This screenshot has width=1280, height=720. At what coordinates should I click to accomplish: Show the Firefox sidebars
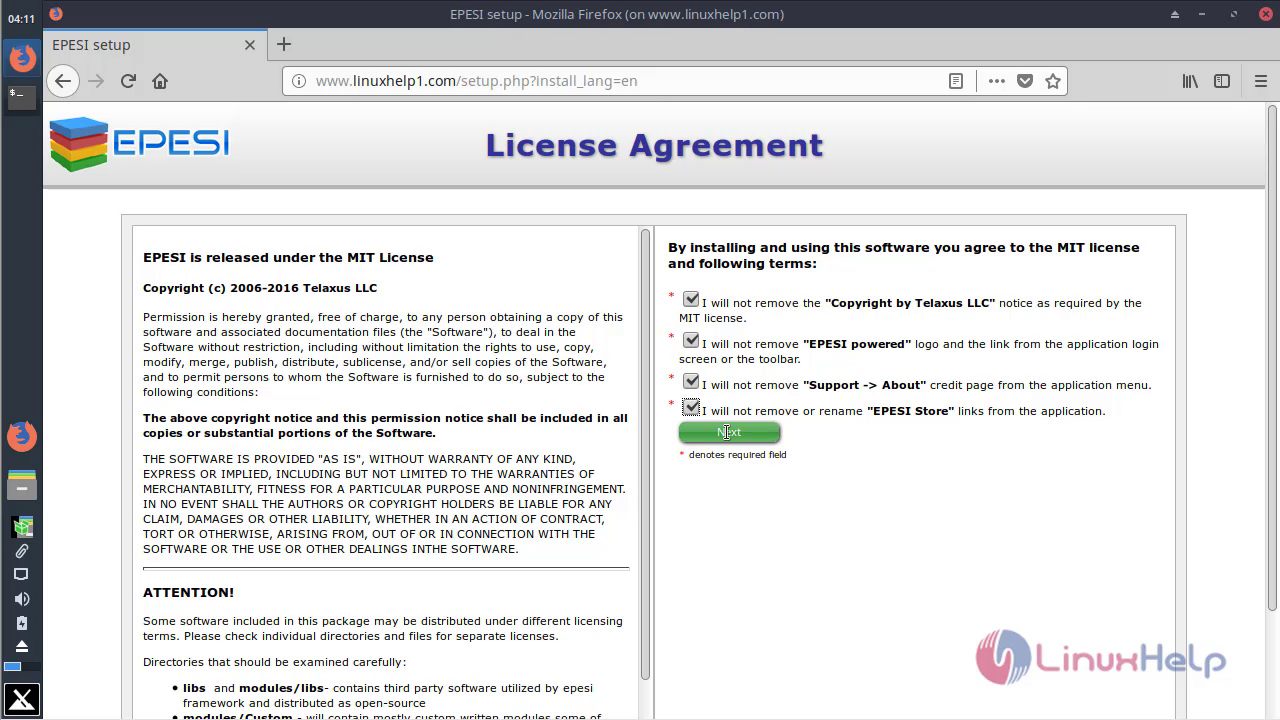point(1222,81)
